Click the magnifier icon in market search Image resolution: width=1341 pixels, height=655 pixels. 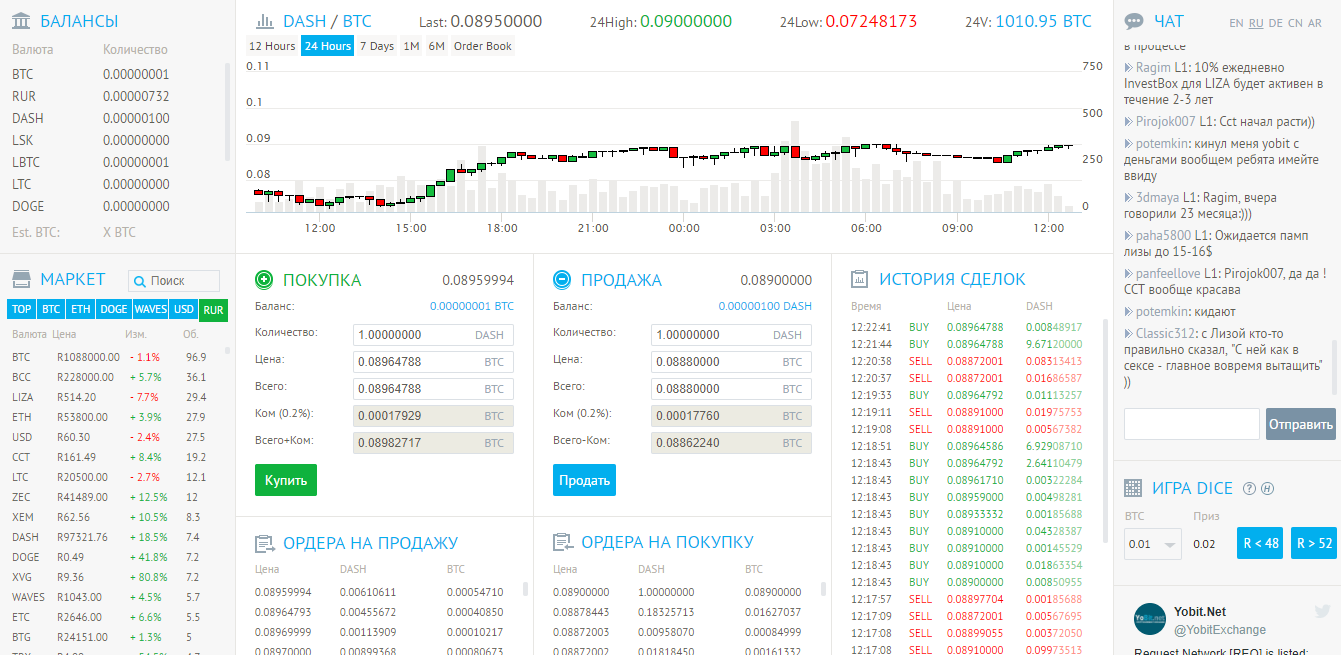pos(139,281)
